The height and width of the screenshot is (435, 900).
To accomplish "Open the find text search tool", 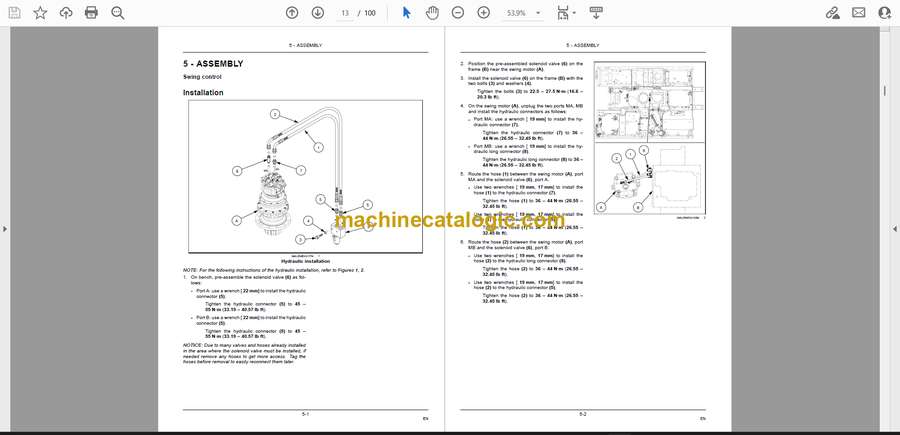I will point(118,13).
